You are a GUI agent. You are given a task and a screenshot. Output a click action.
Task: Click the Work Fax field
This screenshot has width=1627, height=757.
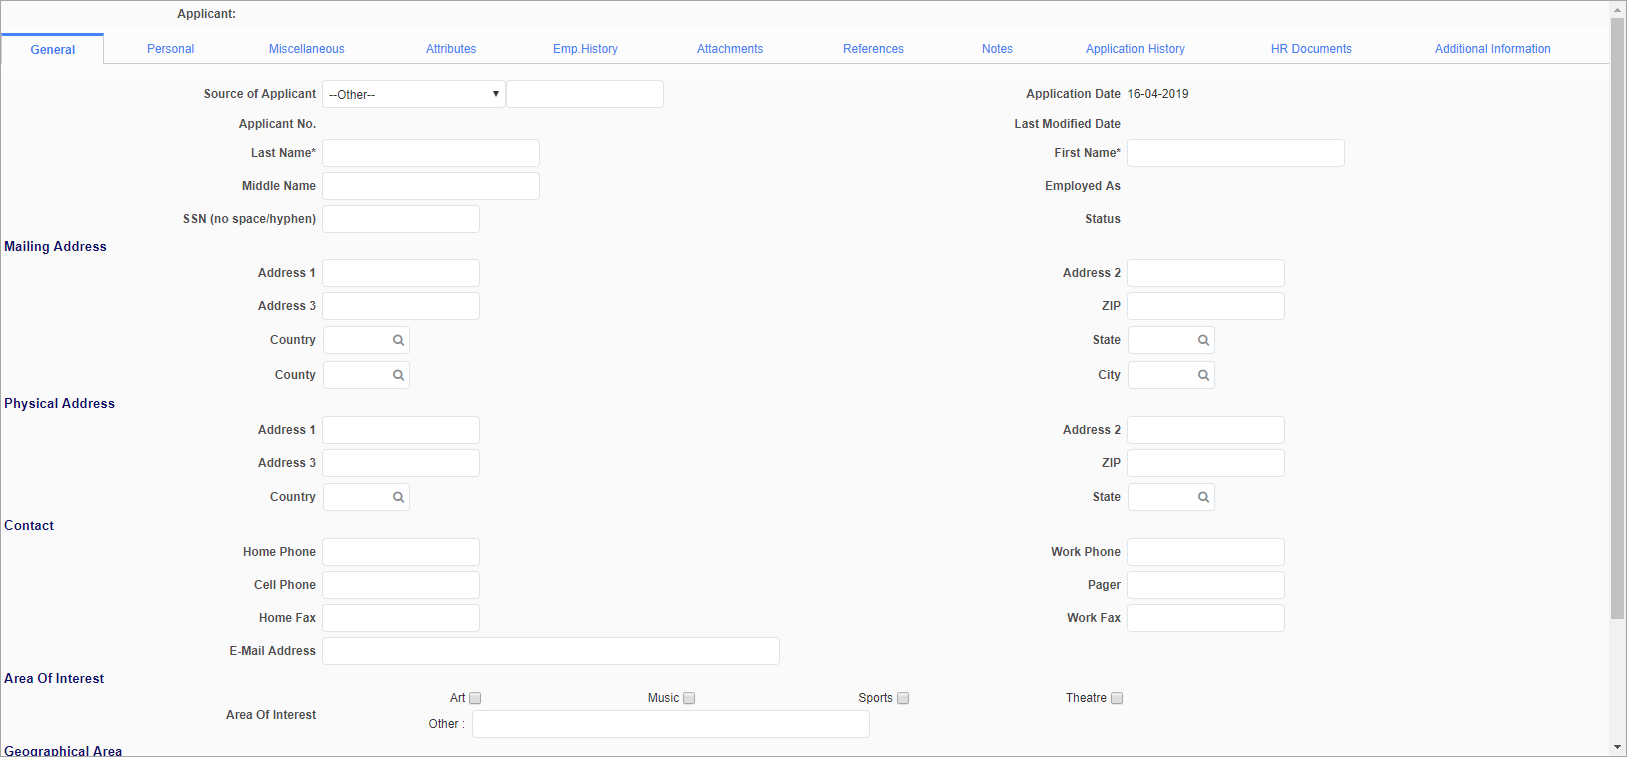(1206, 618)
